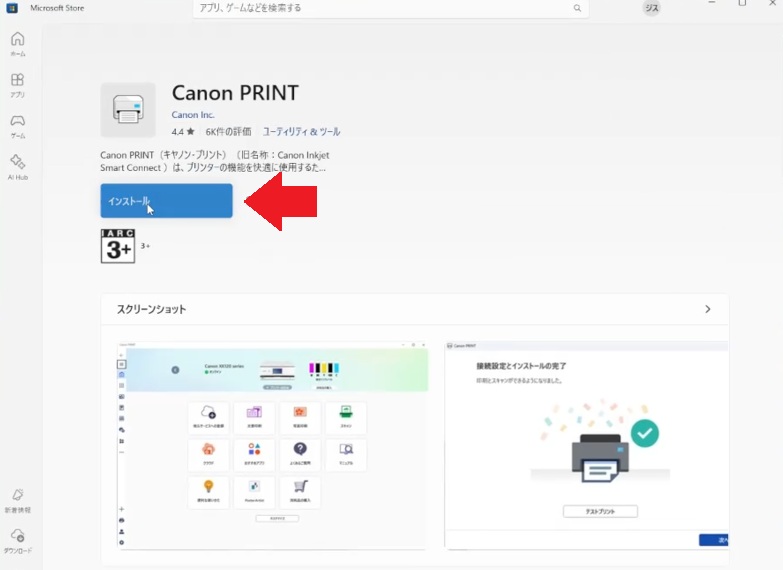Screen dimensions: 783x570
Task: Open the Apps section in sidebar
Action: click(17, 85)
